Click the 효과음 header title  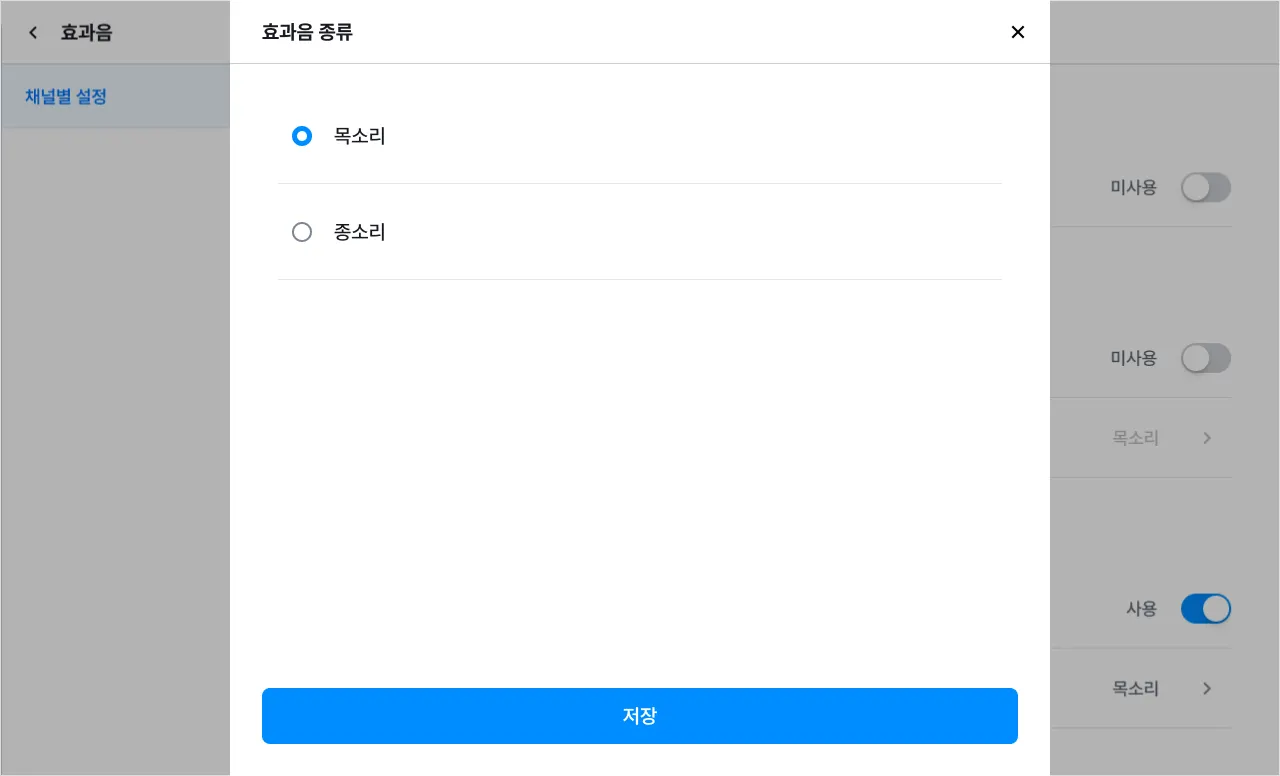[86, 33]
